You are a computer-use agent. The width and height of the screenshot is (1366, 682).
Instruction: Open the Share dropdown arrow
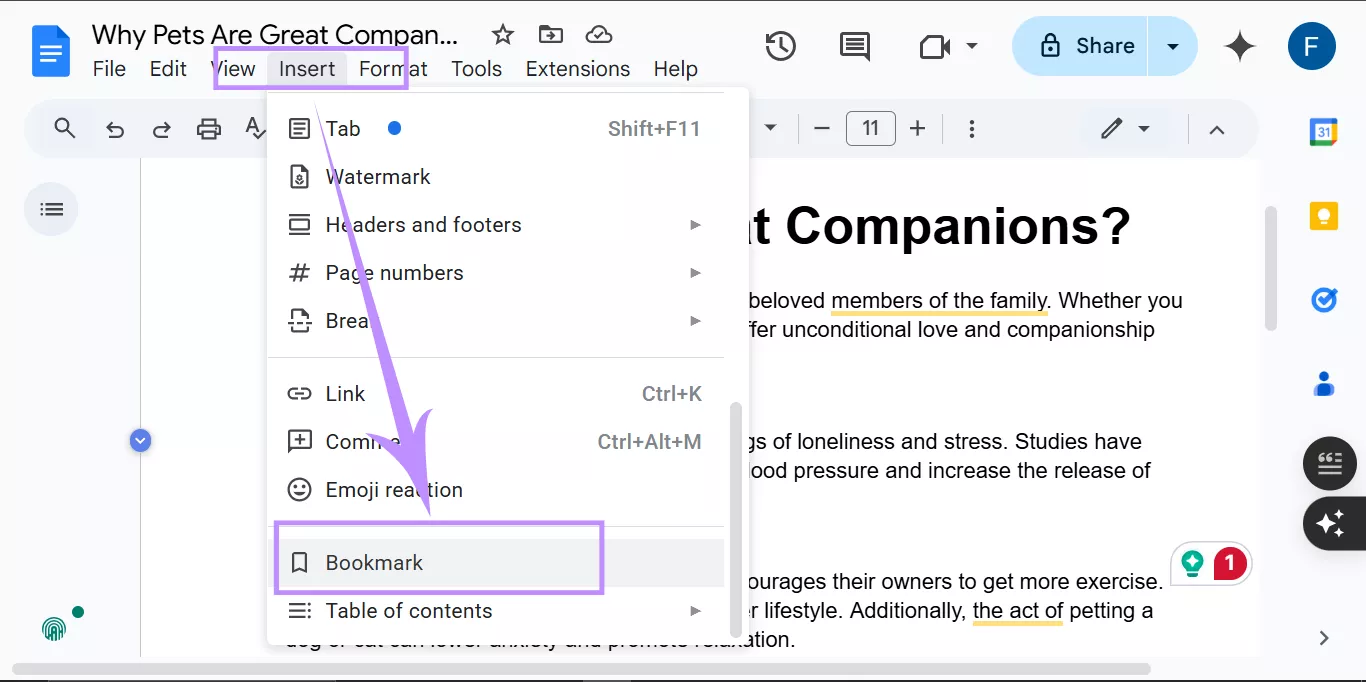pyautogui.click(x=1173, y=46)
